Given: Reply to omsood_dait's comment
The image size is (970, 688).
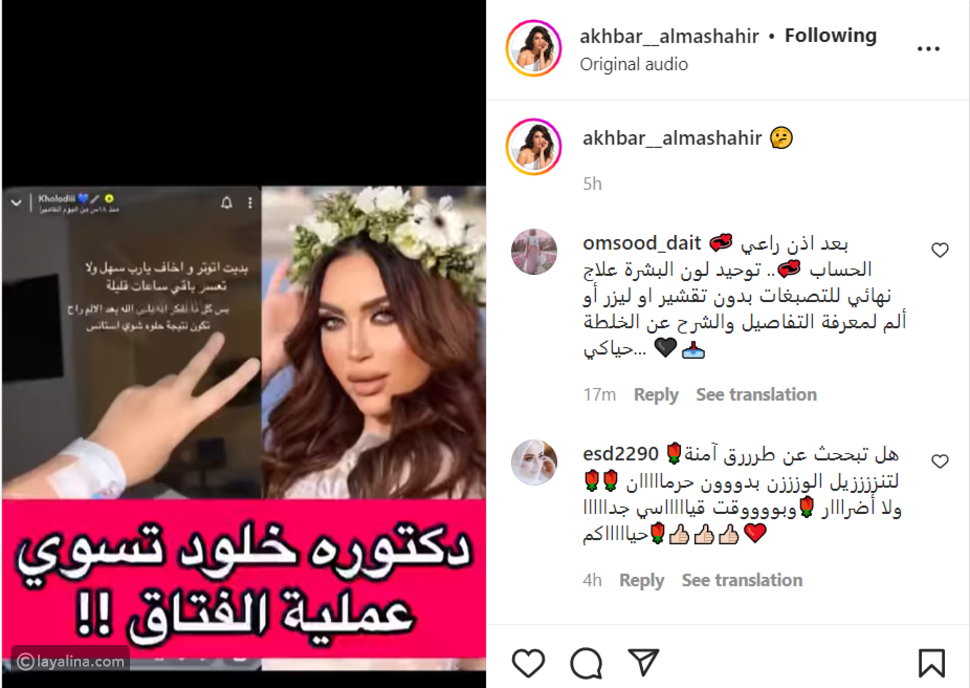Looking at the screenshot, I should tap(656, 394).
